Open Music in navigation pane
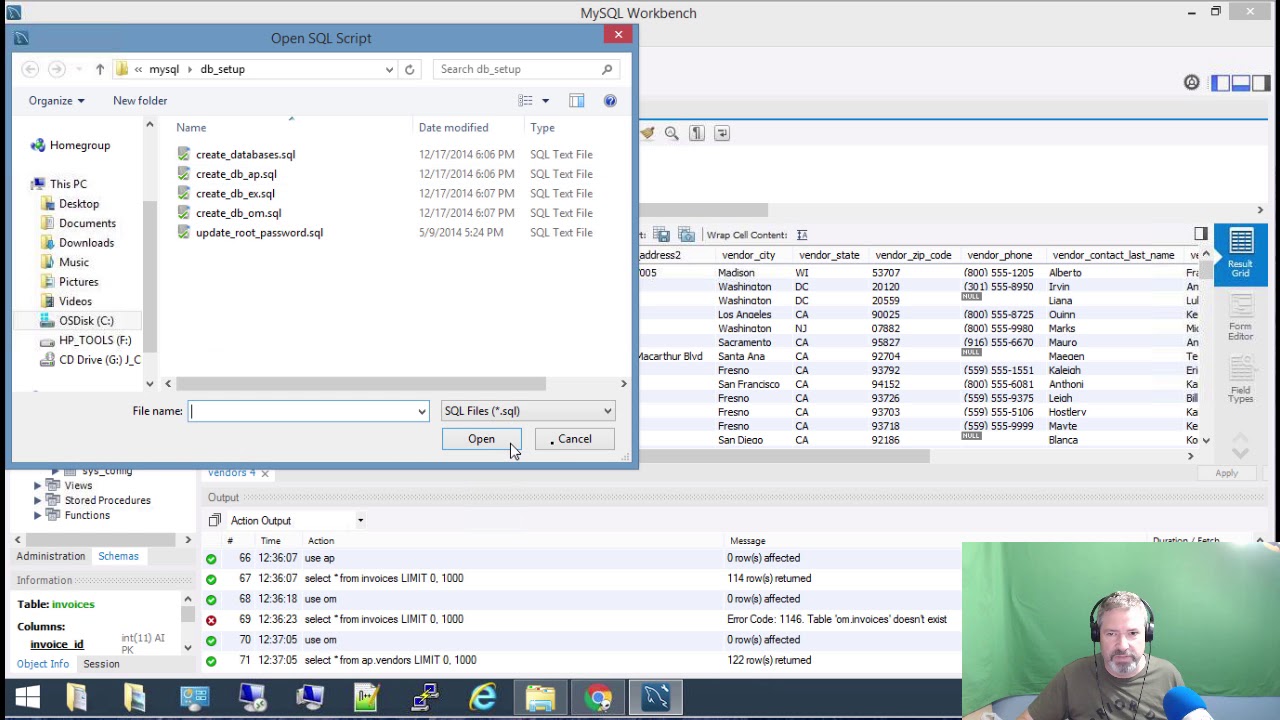1280x720 pixels. pyautogui.click(x=73, y=262)
